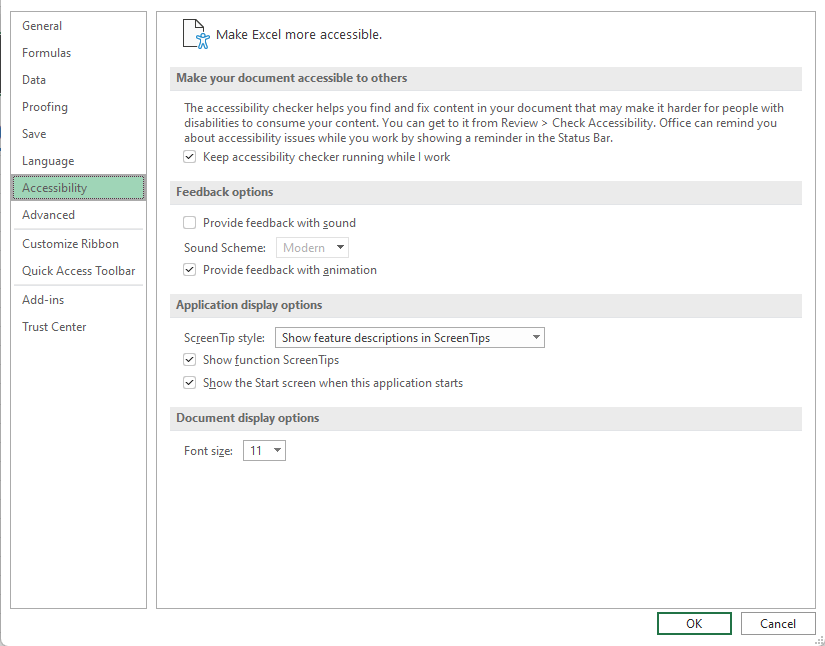825x646 pixels.
Task: Confirm settings with the OK button
Action: (x=694, y=623)
